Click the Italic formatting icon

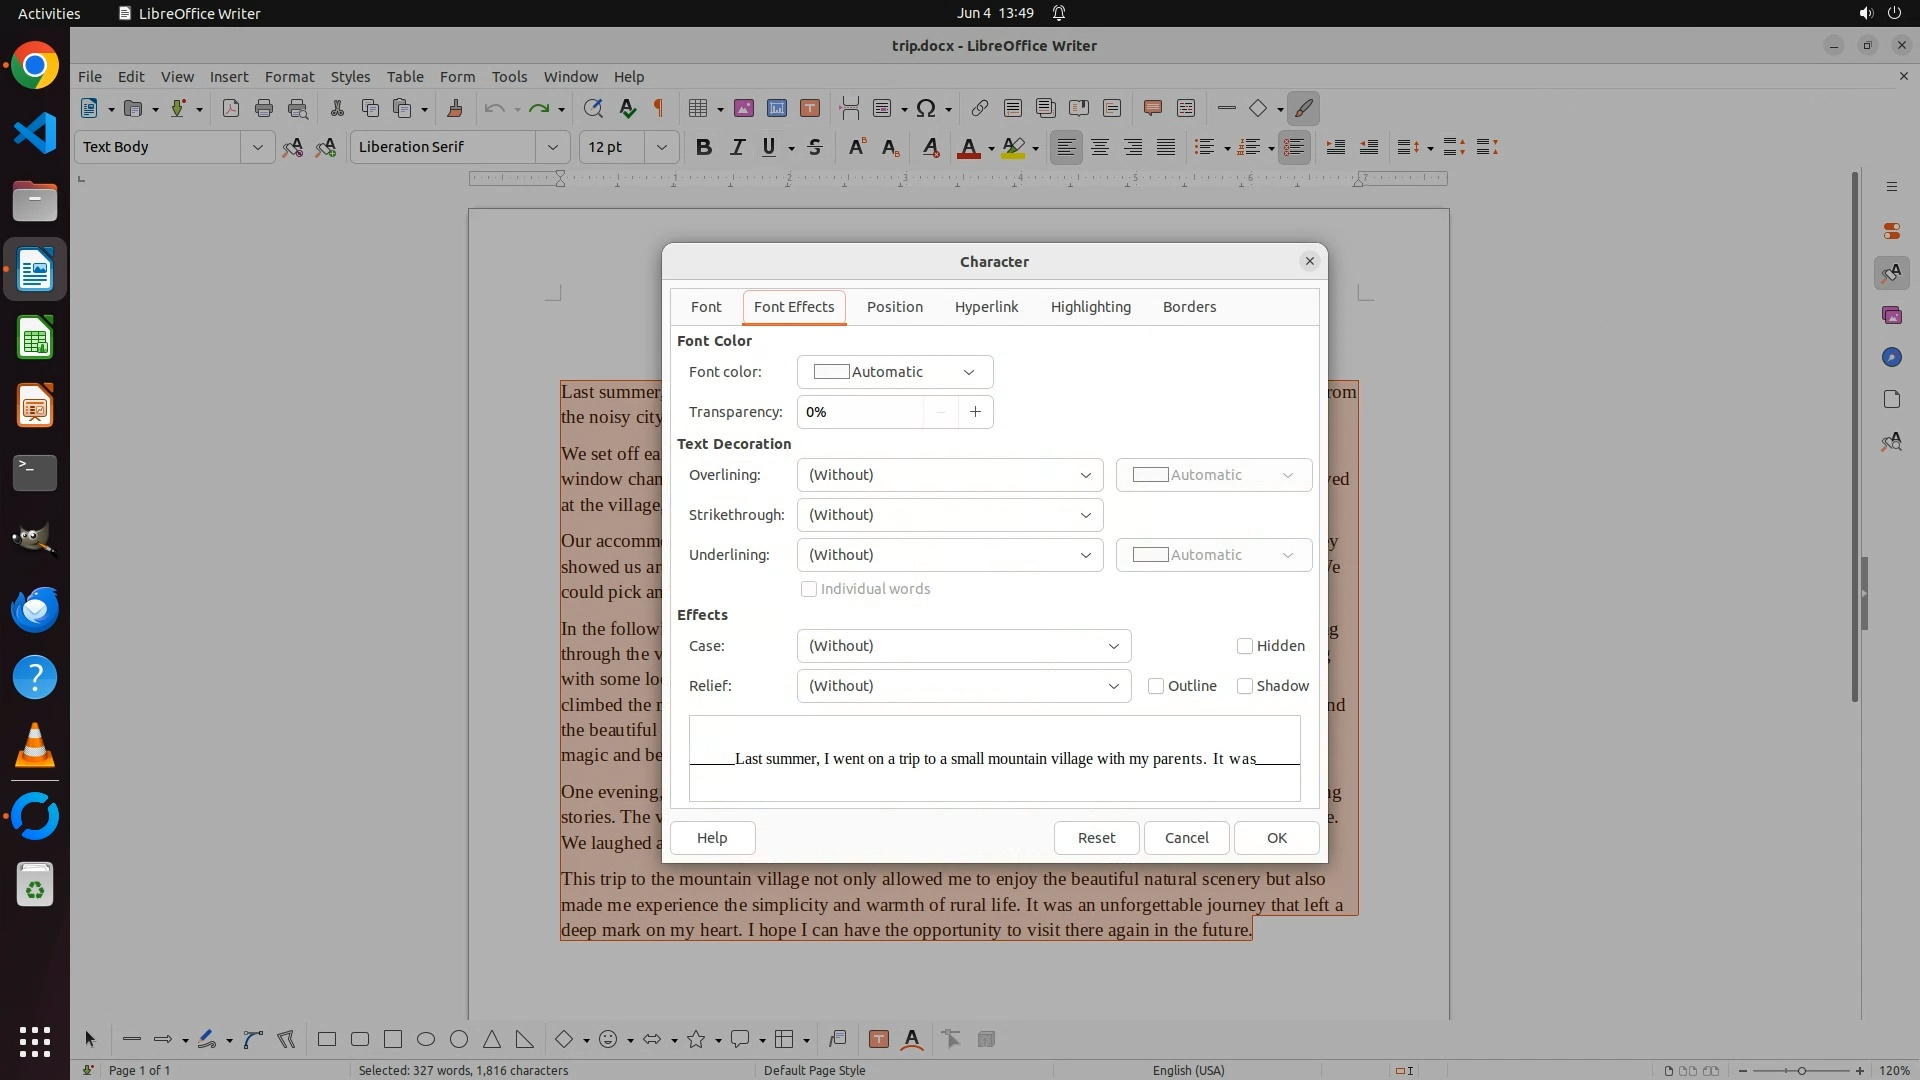[737, 147]
